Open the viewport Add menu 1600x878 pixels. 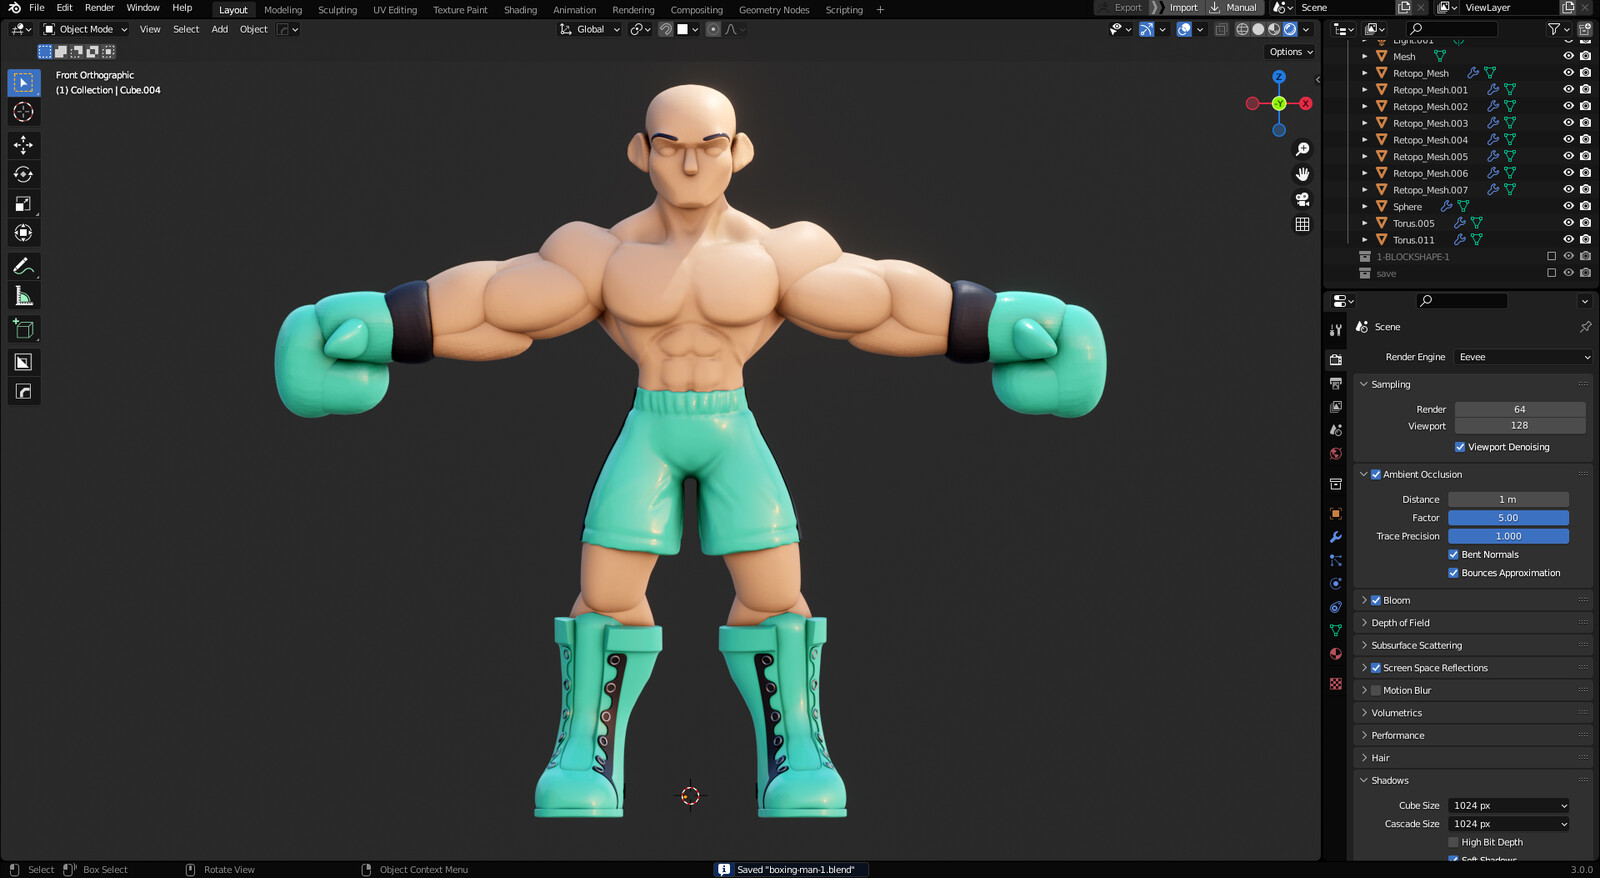point(219,29)
